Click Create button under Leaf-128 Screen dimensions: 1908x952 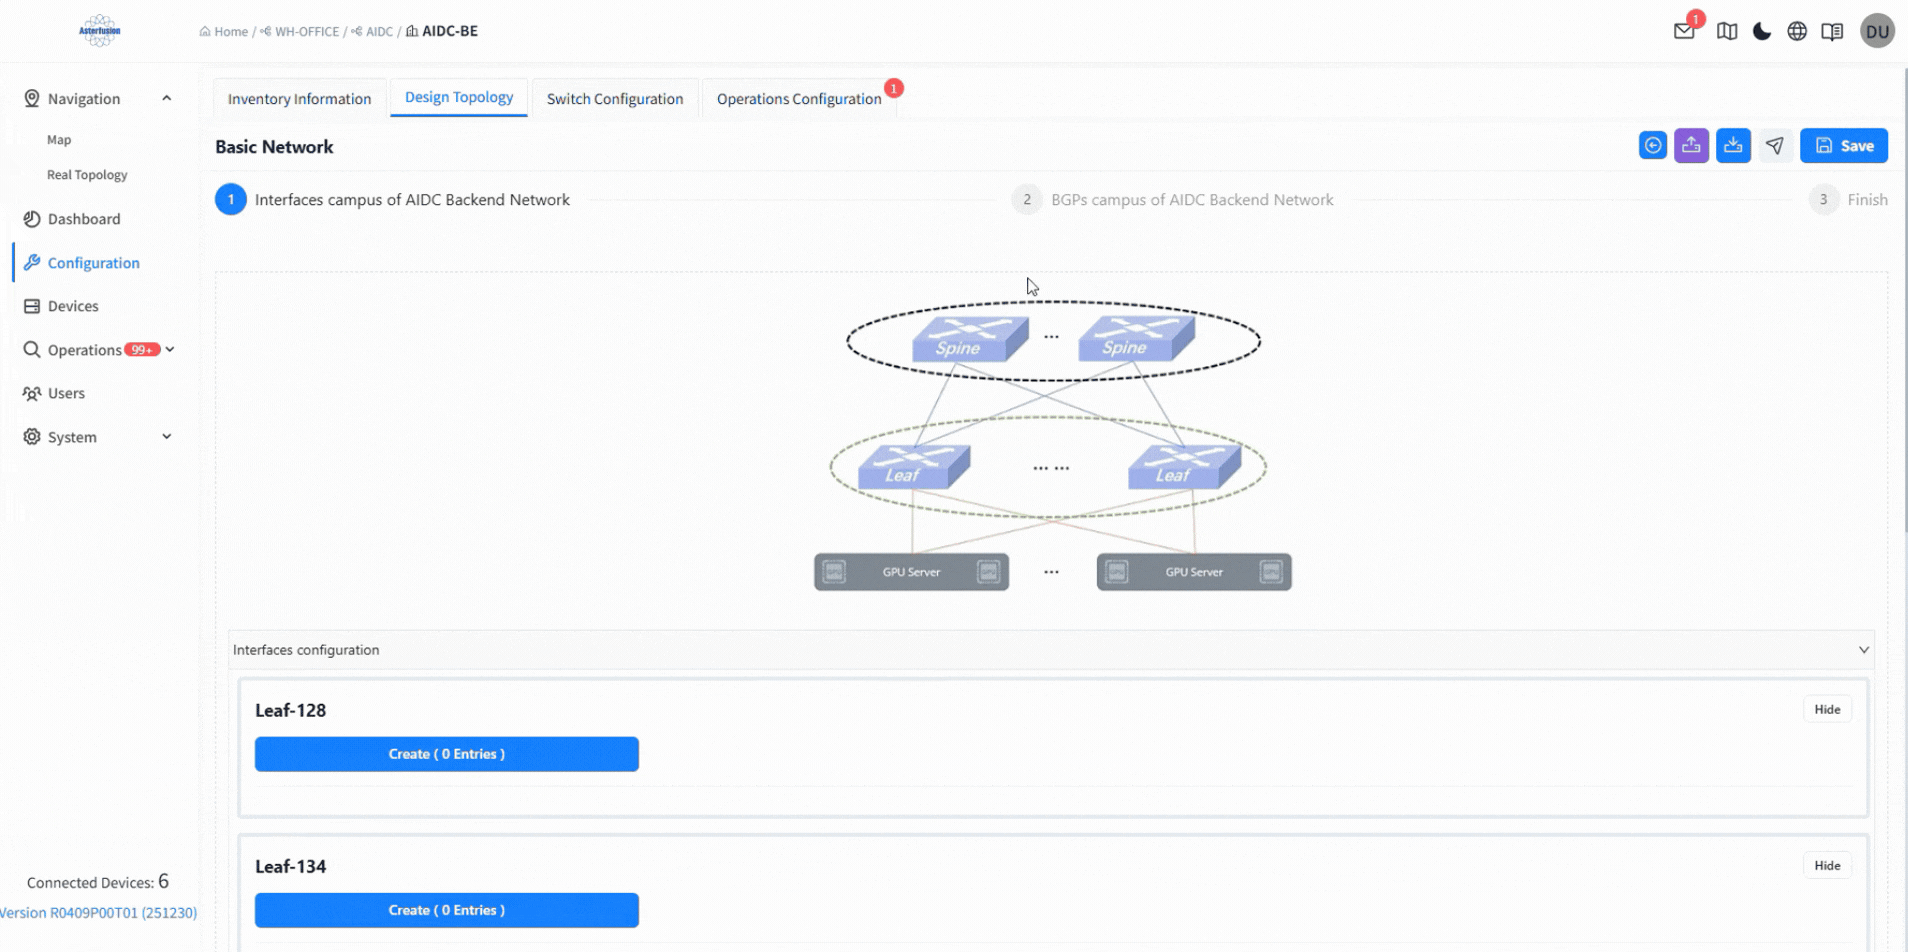coord(446,754)
